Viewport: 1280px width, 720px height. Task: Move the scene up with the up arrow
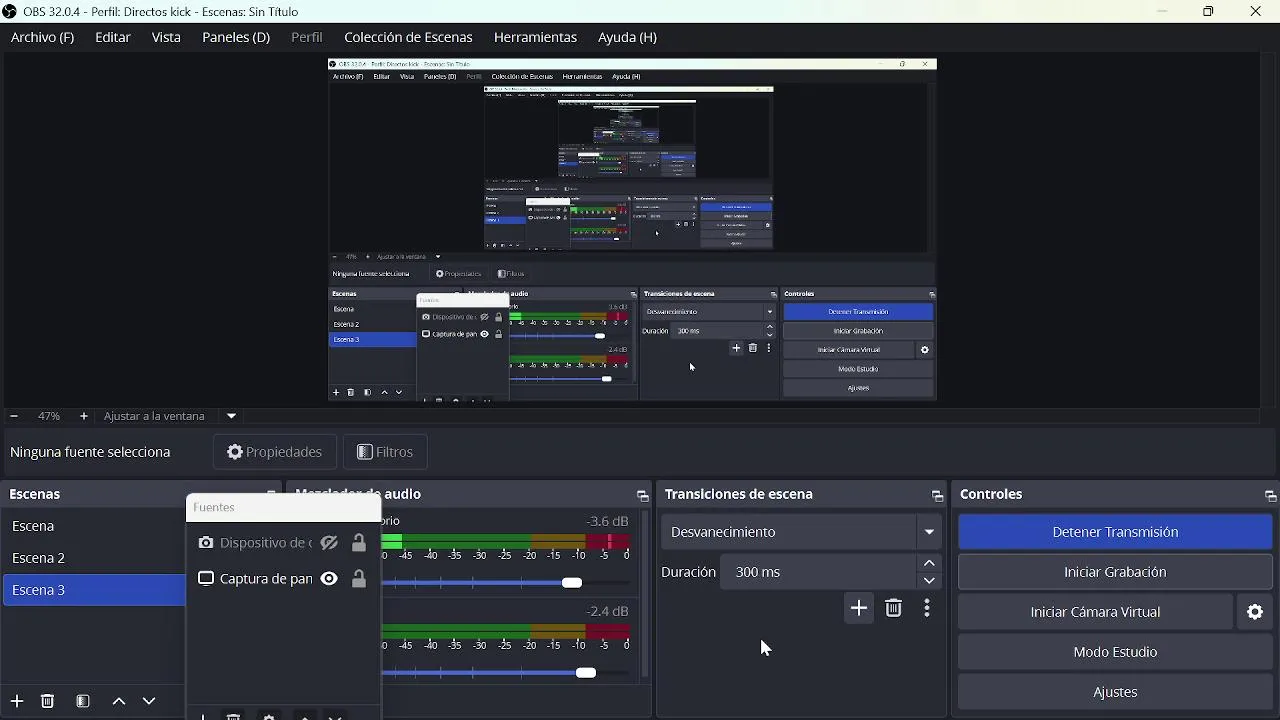(x=118, y=701)
